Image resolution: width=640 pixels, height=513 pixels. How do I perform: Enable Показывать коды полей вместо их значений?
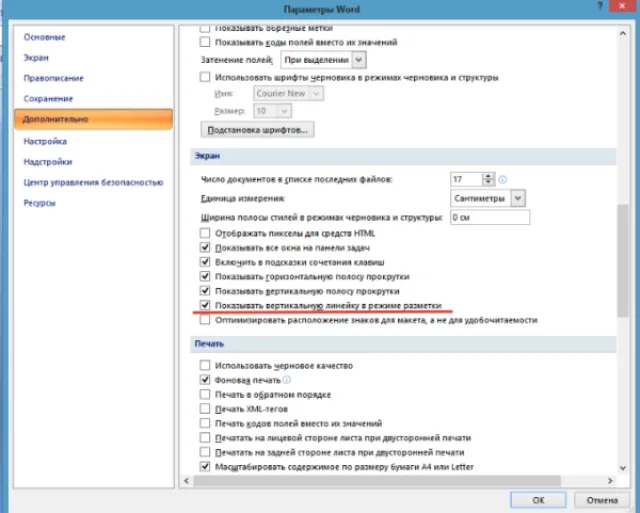click(205, 42)
